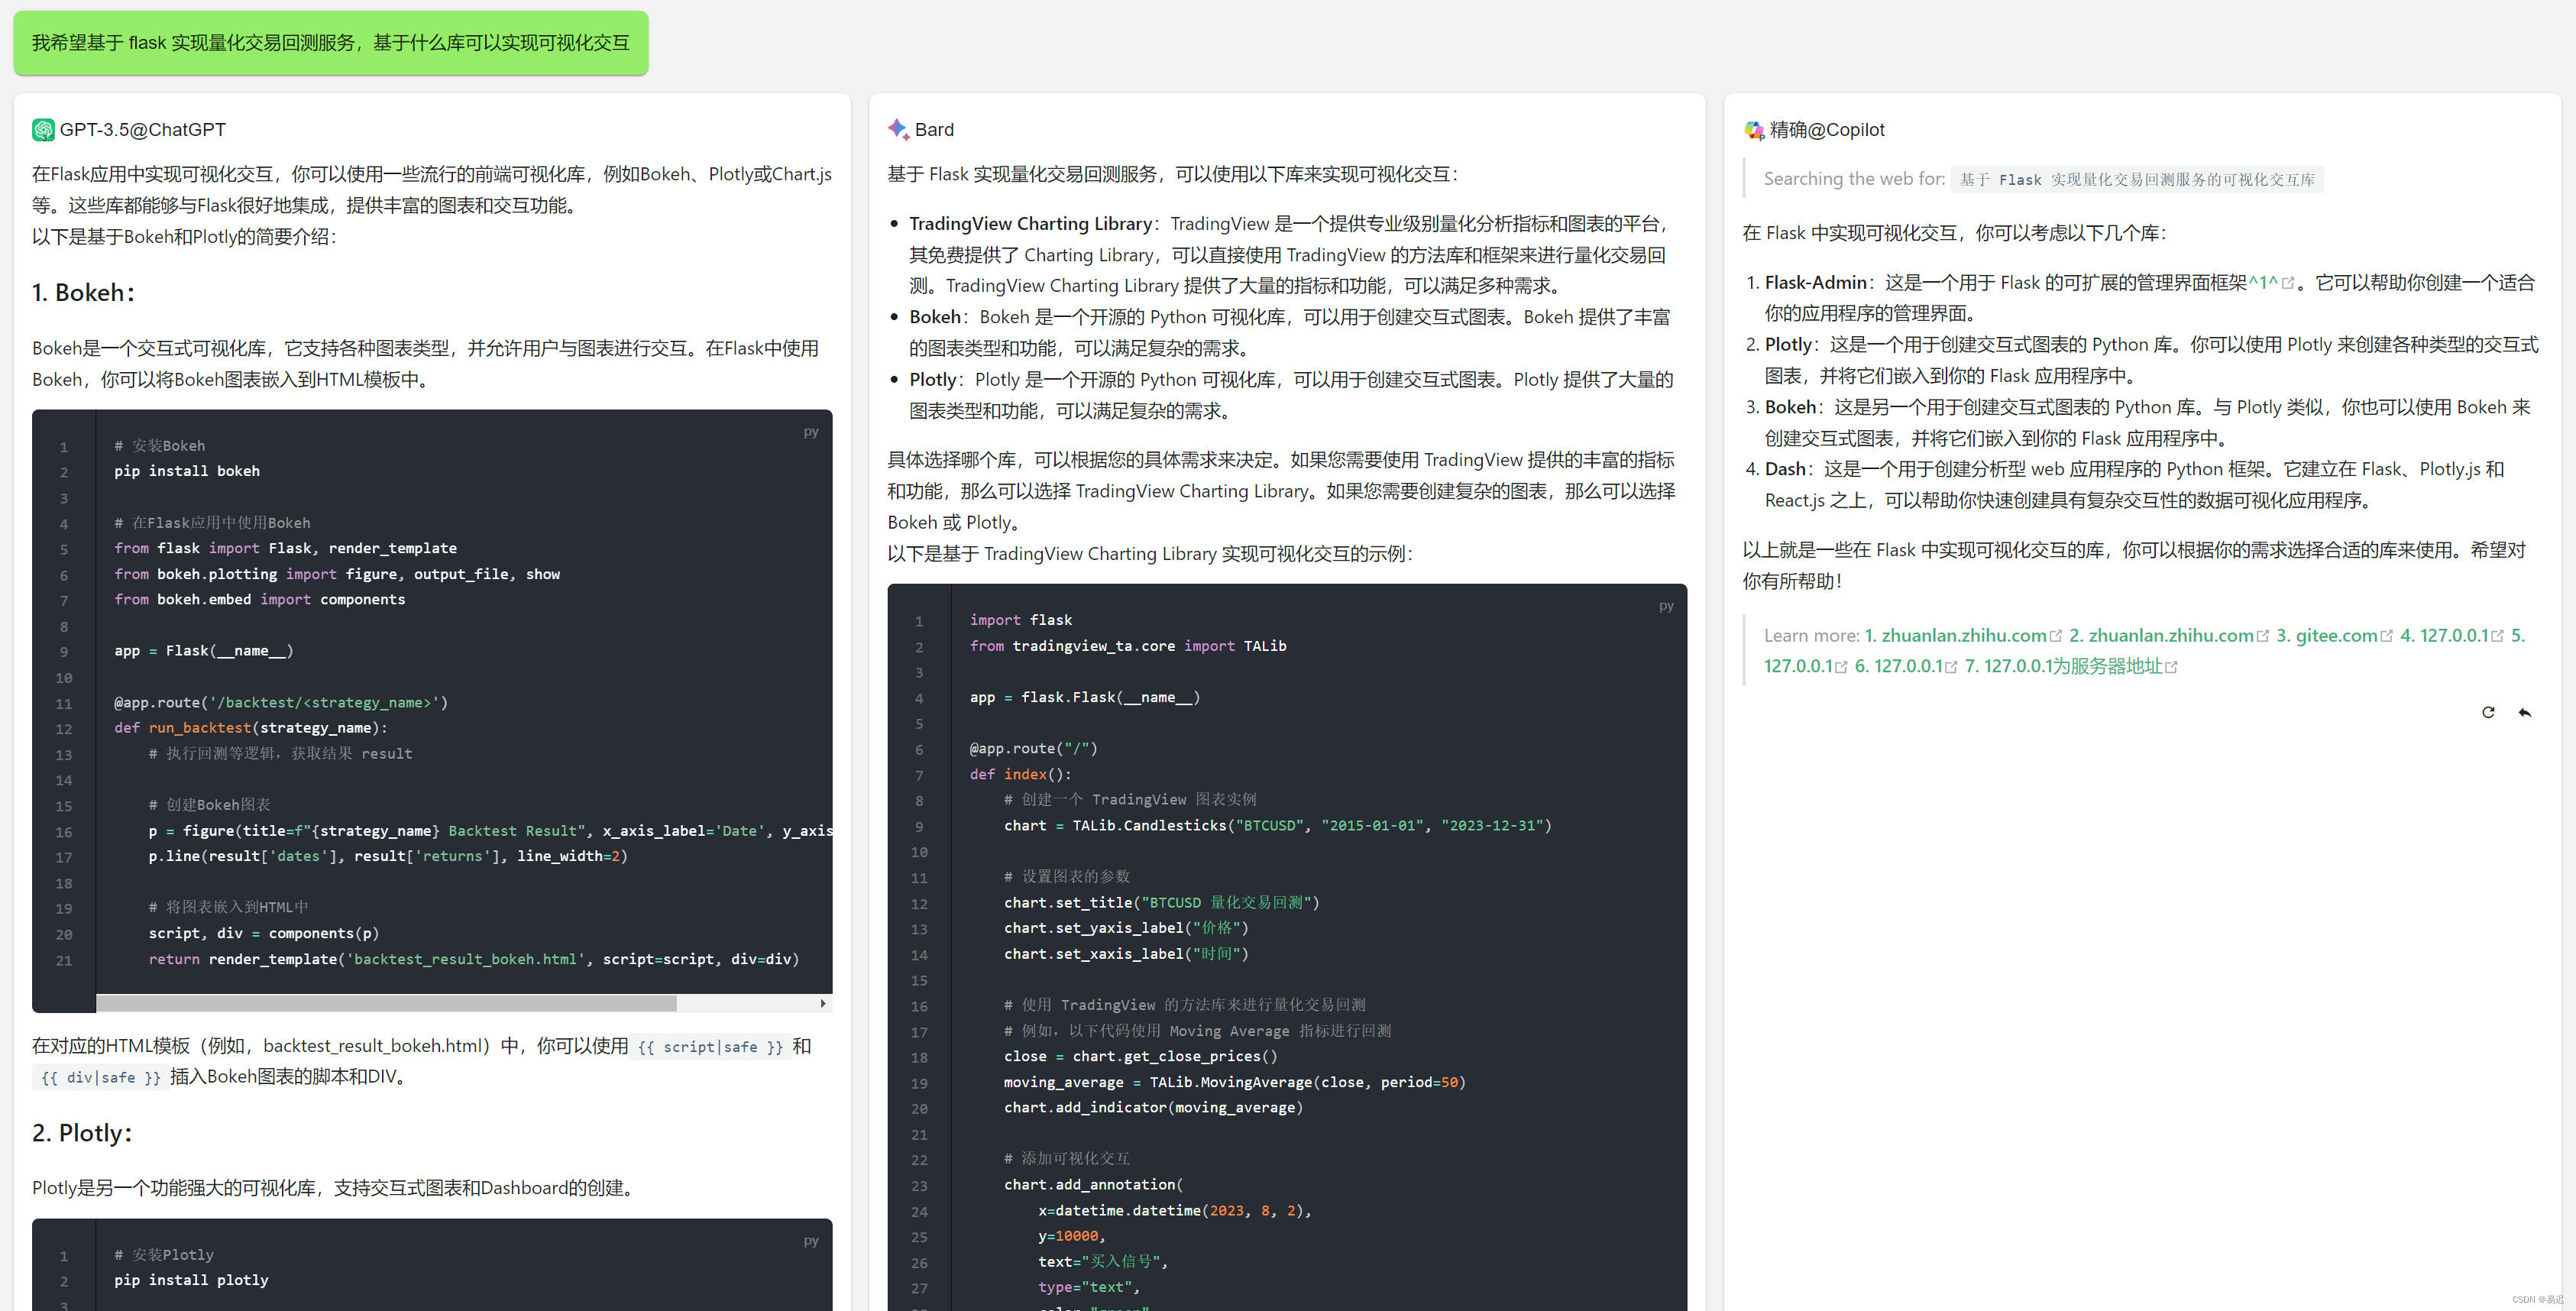Screen dimensions: 2576x1311
Task: Click the code line pip install plotly
Action: coord(191,1280)
